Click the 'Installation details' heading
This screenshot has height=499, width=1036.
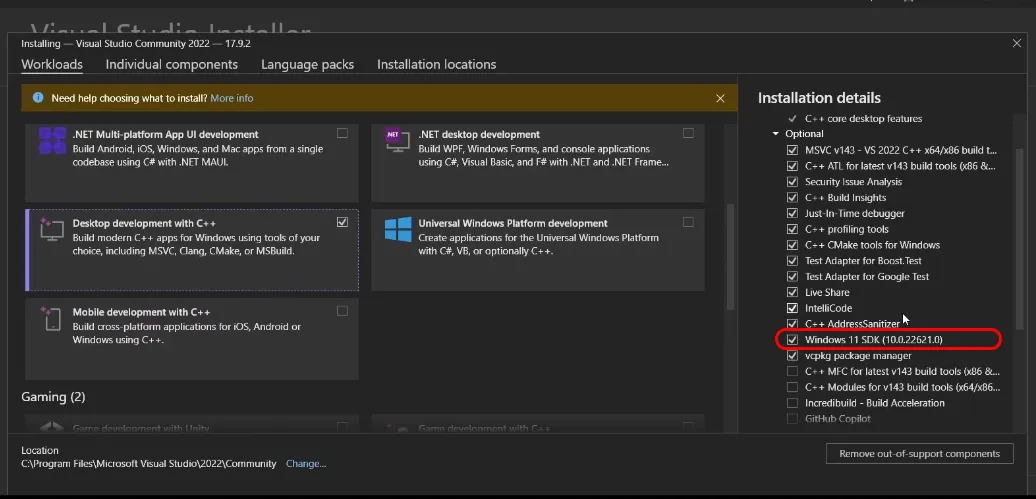[819, 98]
